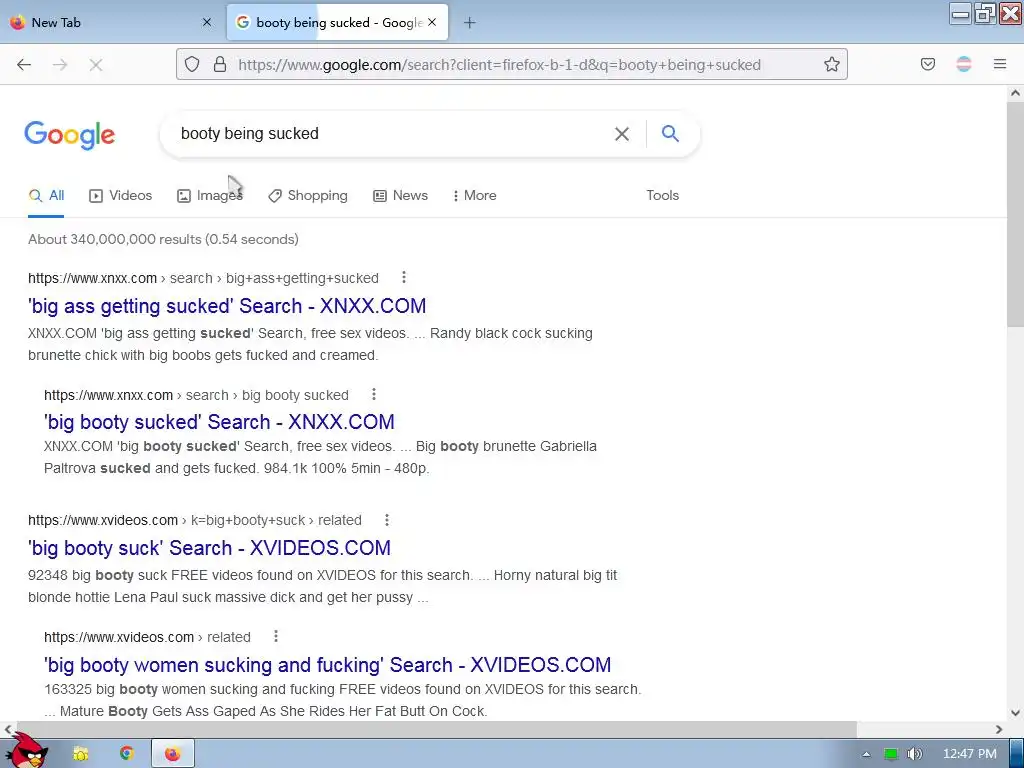Save page to Pocket icon

coord(927,64)
